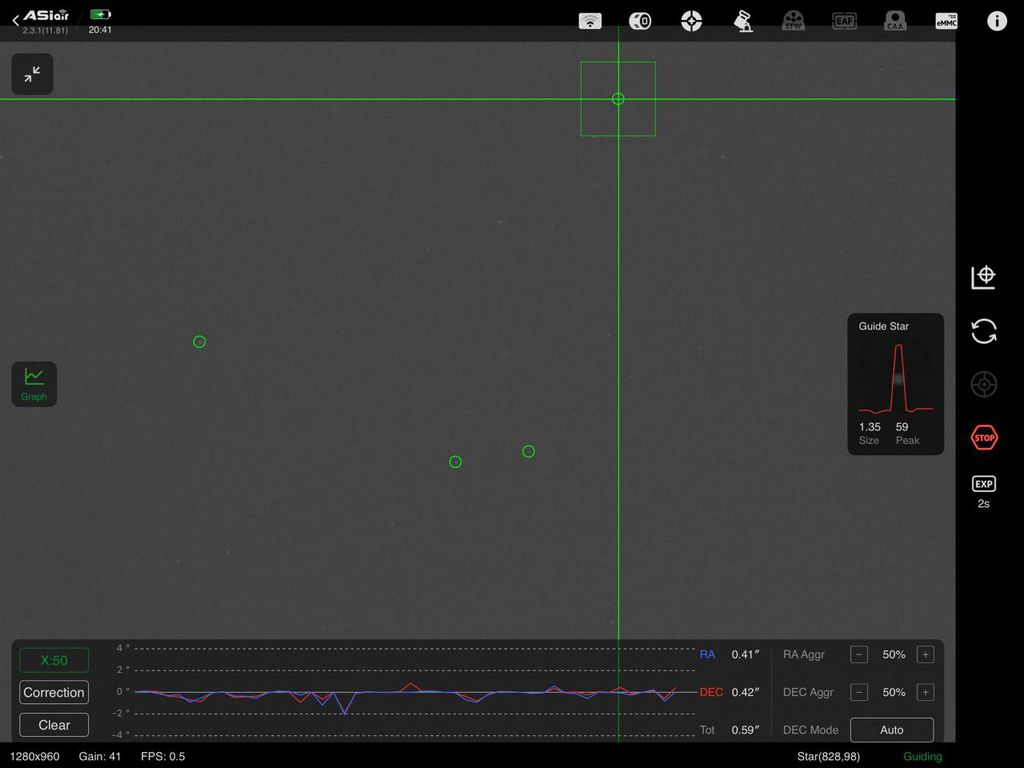
Task: Click the leftmost circled secondary star
Action: tap(199, 342)
